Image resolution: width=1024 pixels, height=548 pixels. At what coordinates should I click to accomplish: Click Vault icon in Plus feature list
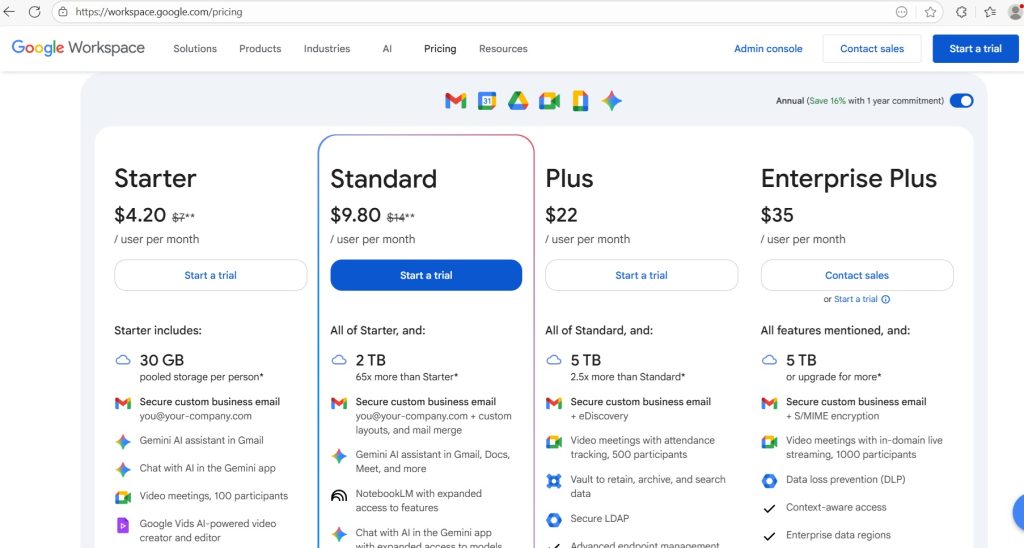(554, 481)
